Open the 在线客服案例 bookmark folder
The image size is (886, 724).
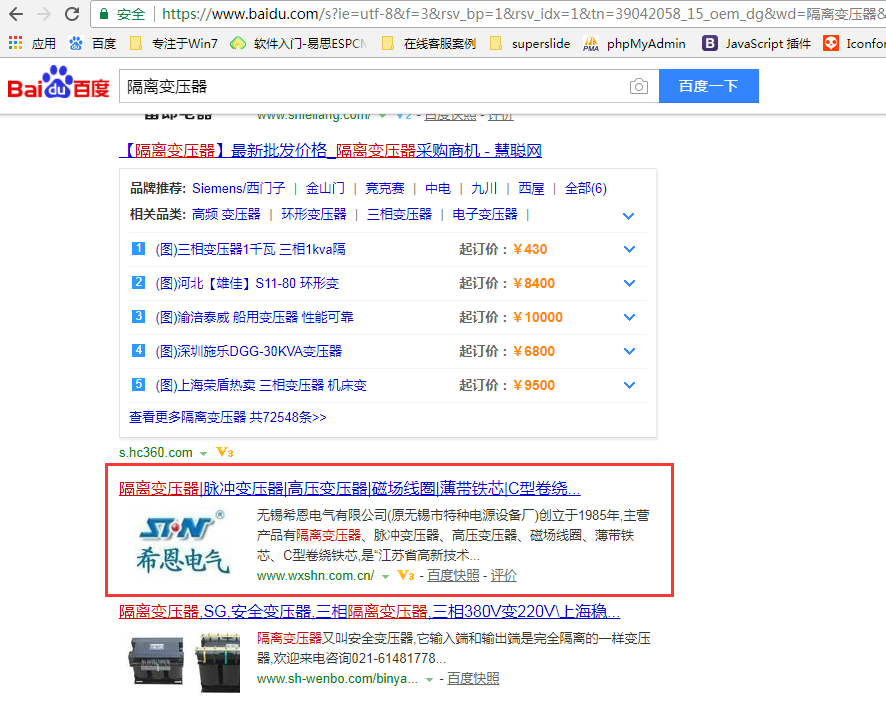429,43
